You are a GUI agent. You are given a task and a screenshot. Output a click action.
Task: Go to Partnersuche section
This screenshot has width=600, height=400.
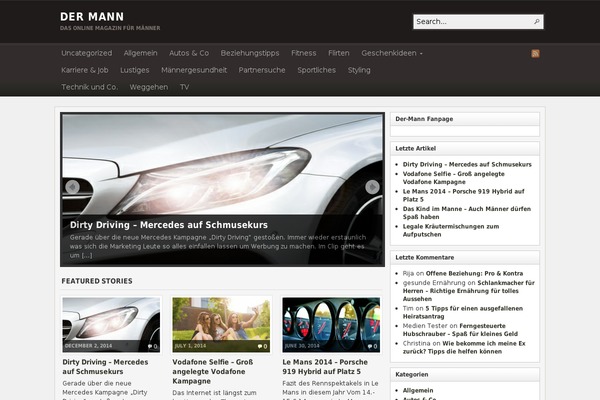[x=262, y=70]
